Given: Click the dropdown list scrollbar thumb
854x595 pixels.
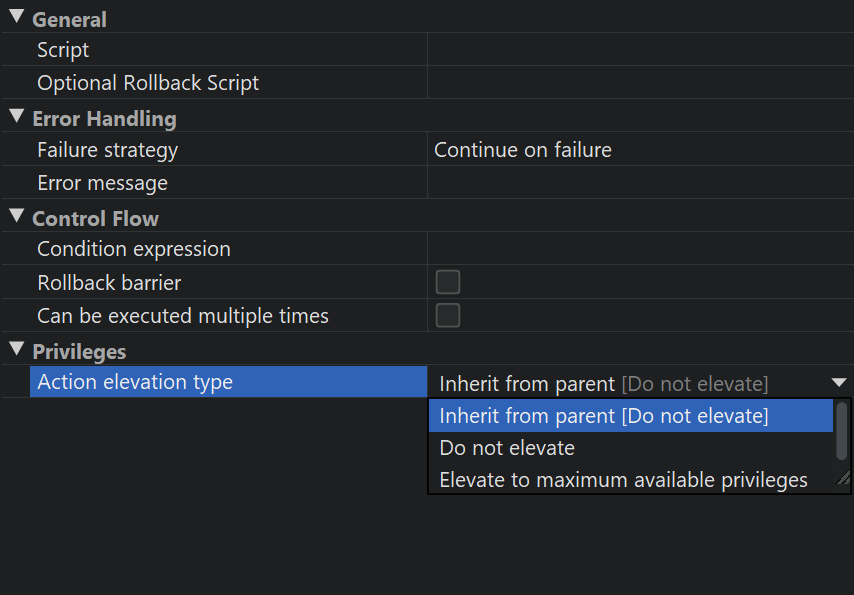Looking at the screenshot, I should tap(842, 430).
